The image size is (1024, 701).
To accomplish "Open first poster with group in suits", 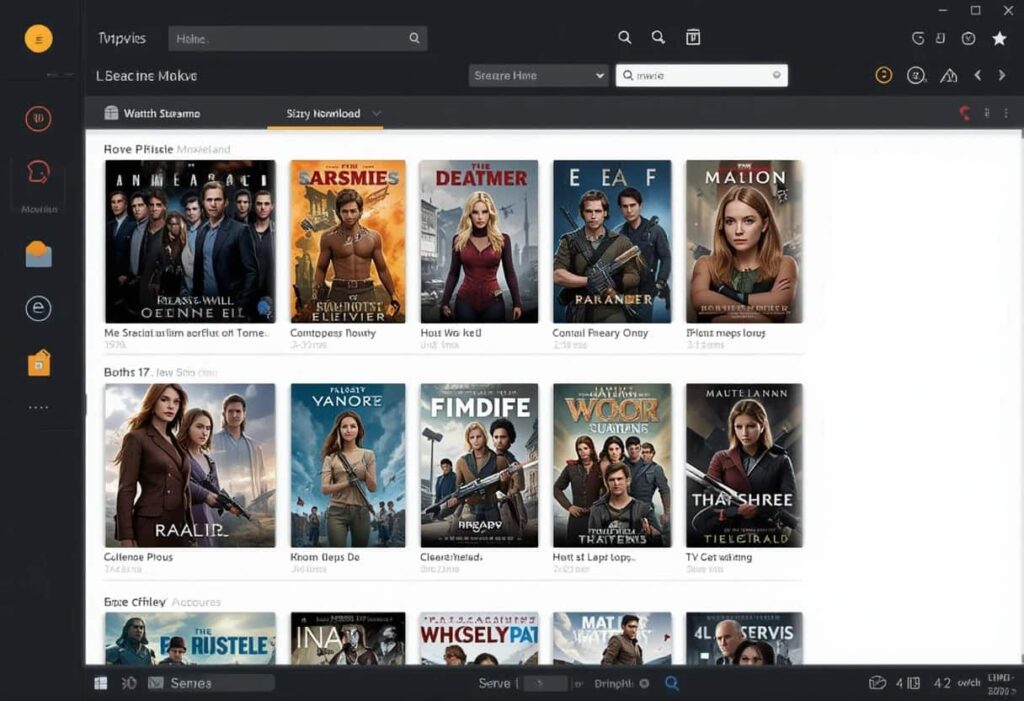I will 189,241.
